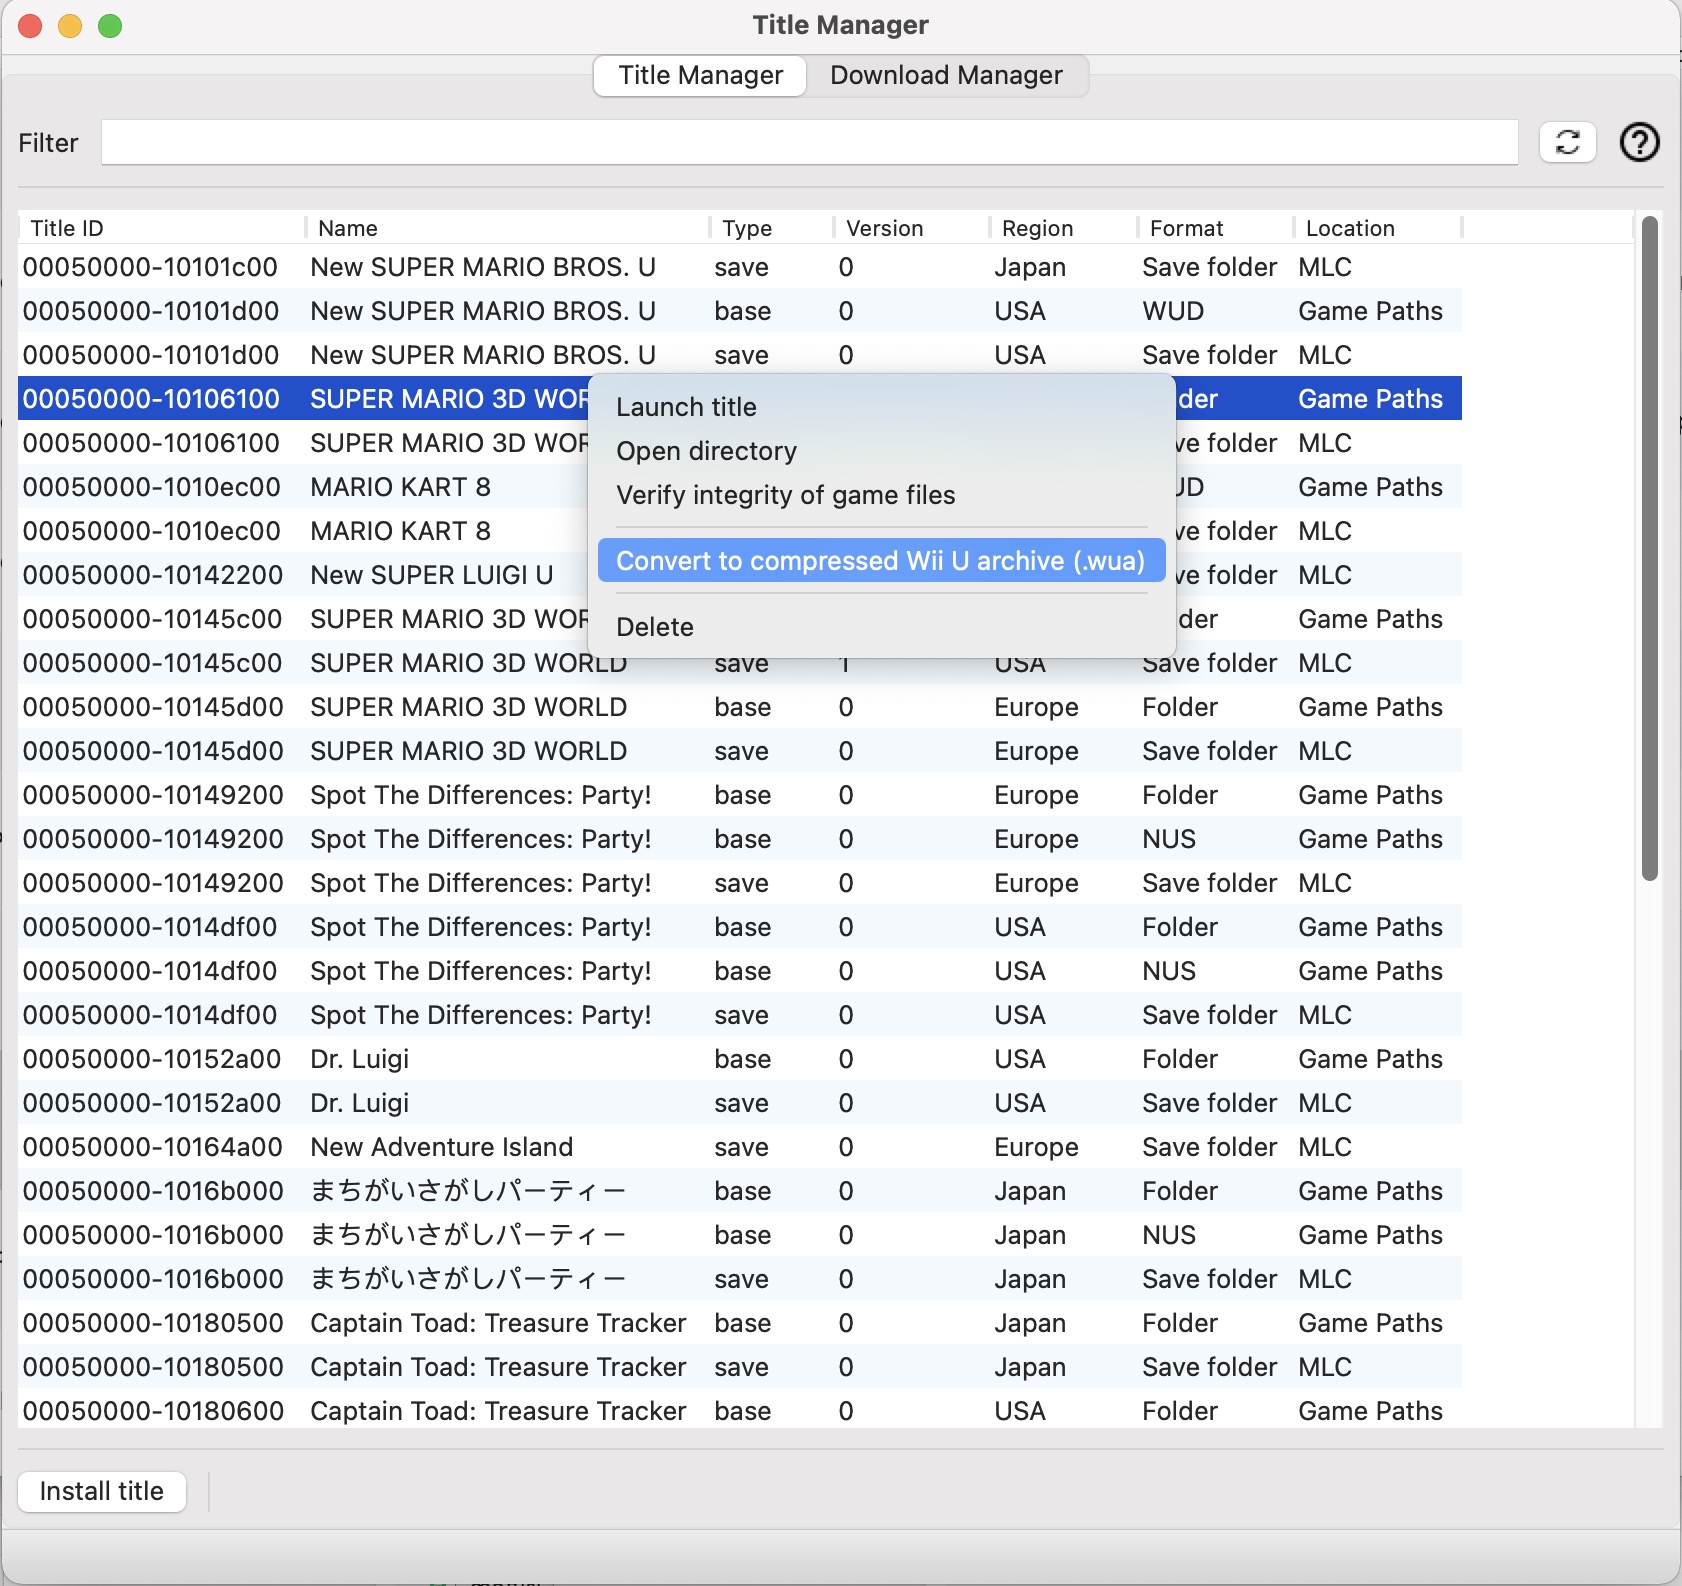Click the vertical scrollbar thumb

(x=1649, y=548)
